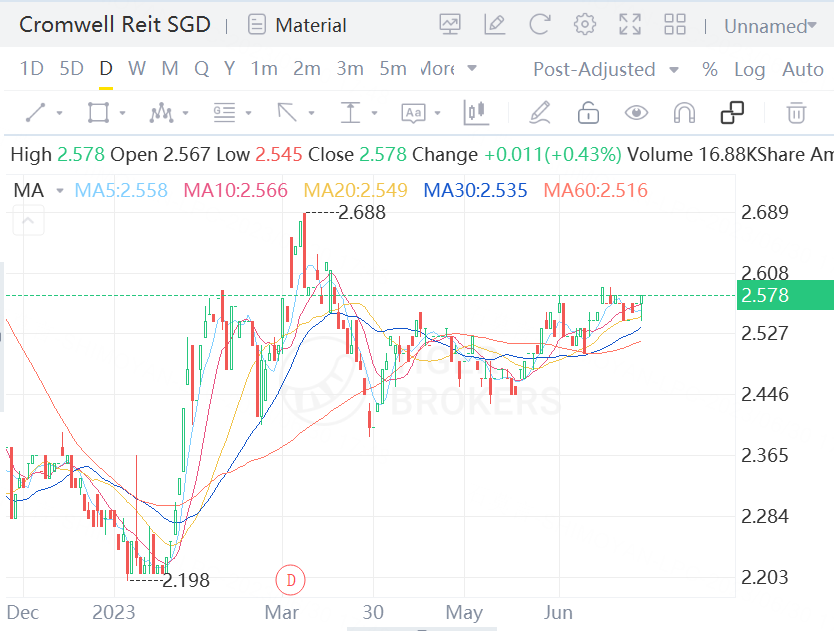This screenshot has height=631, width=834.
Task: Click the candlestick chart type icon
Action: point(476,113)
